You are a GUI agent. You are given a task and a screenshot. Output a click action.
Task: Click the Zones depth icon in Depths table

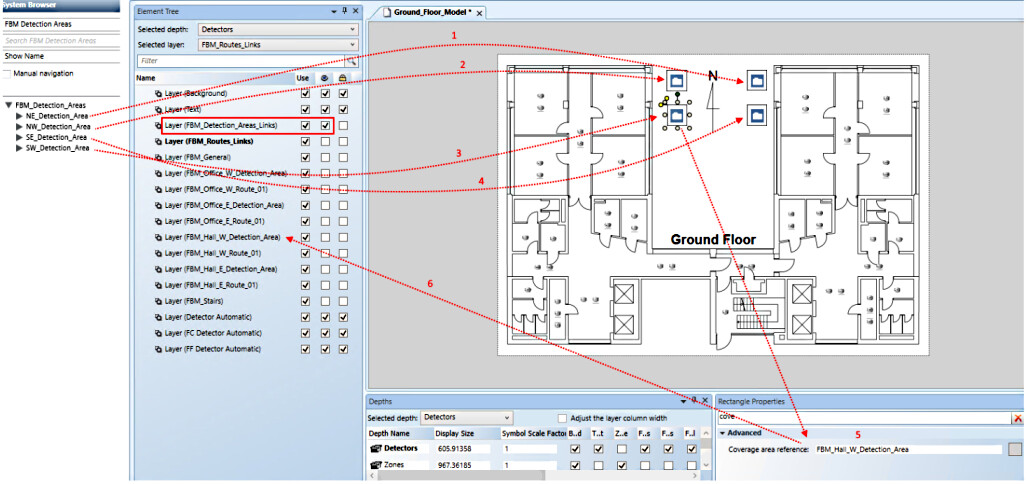[x=378, y=467]
